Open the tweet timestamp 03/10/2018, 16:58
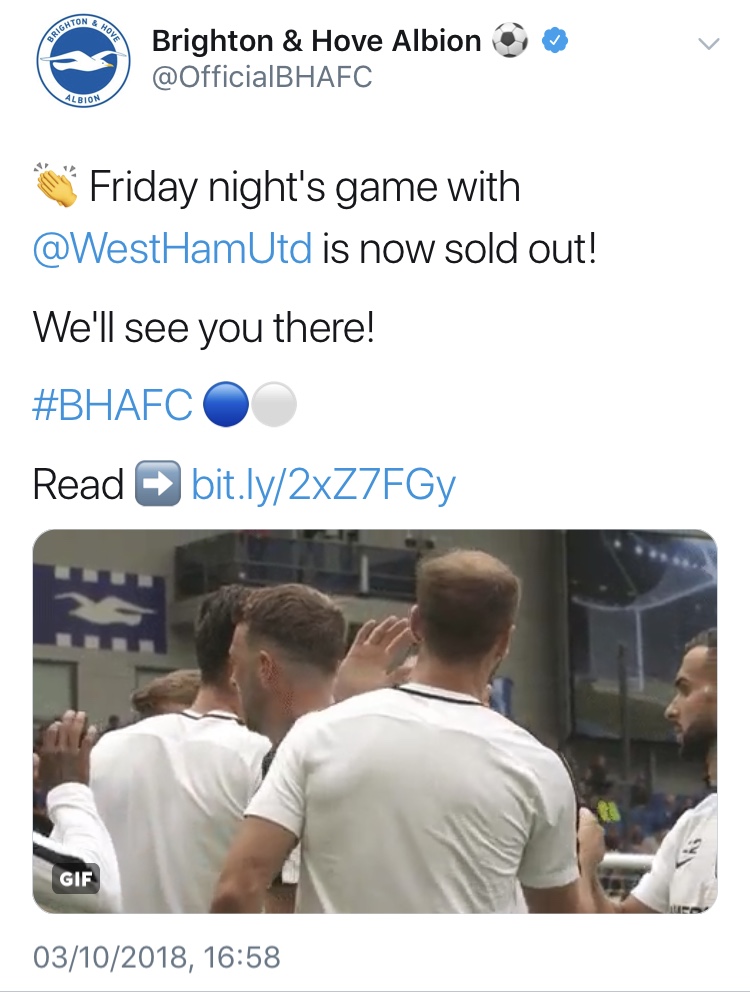 point(157,957)
